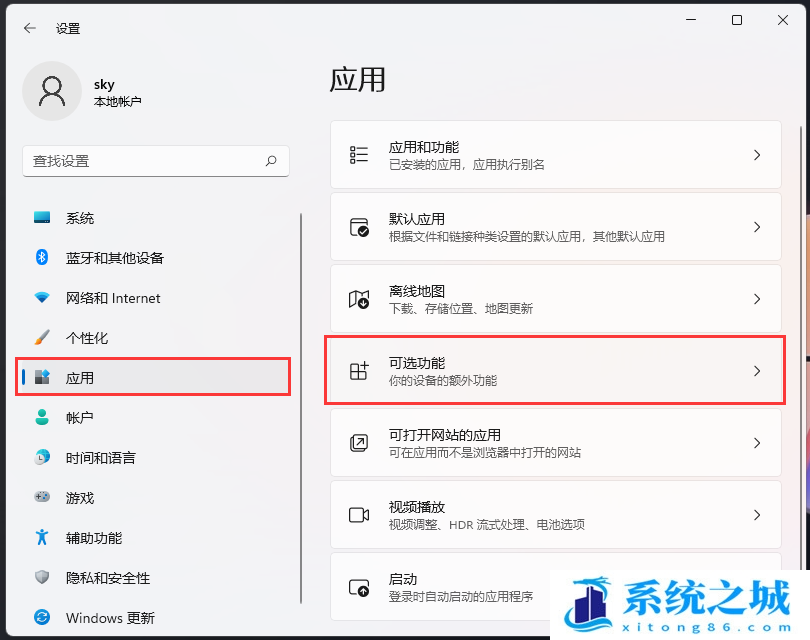
Task: Click the 个性化 paintbrush icon
Action: pyautogui.click(x=42, y=338)
